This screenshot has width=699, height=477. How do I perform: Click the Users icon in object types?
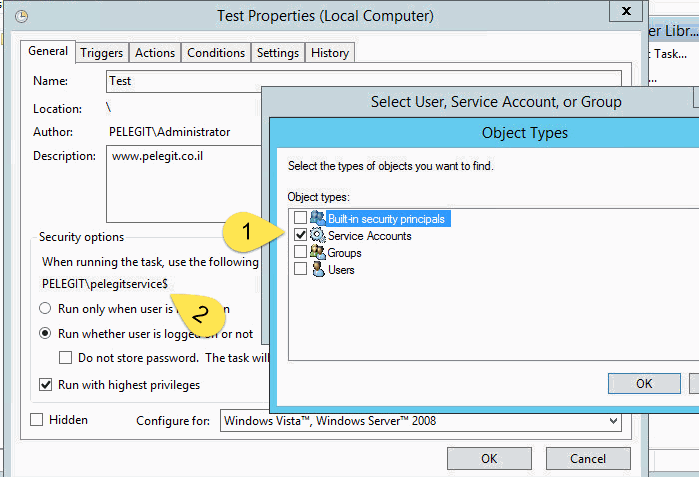point(318,269)
